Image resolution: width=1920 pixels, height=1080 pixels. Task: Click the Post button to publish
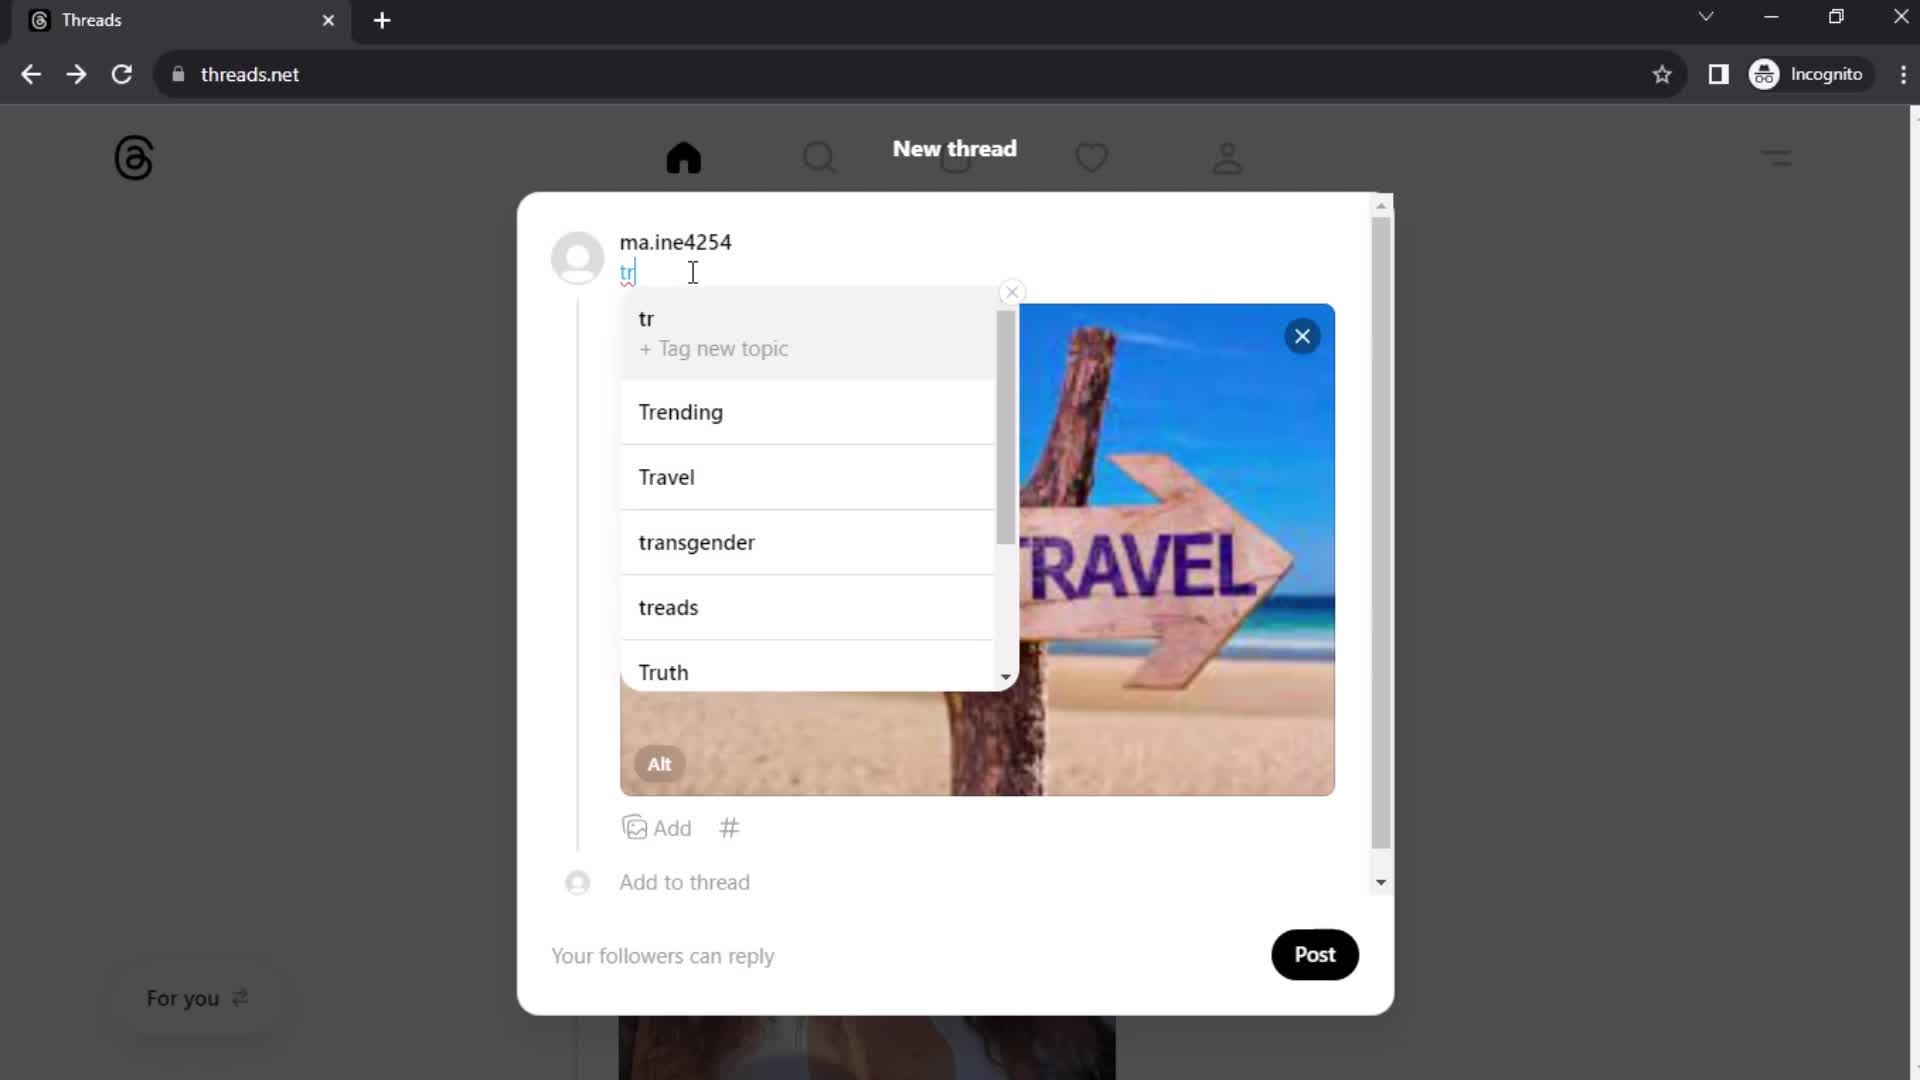(x=1315, y=953)
